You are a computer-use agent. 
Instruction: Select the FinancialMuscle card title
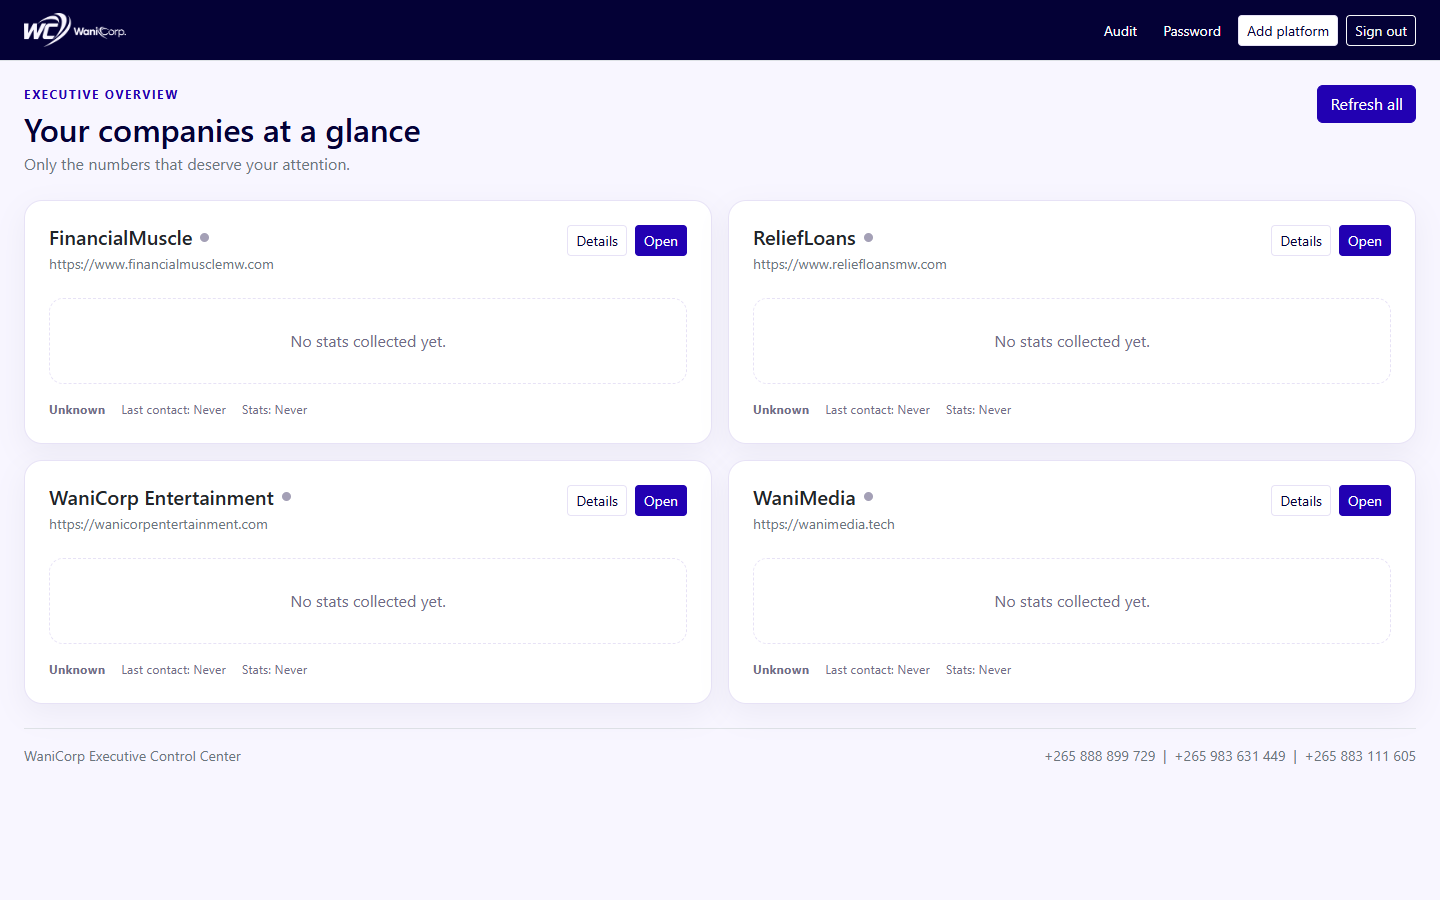[121, 238]
